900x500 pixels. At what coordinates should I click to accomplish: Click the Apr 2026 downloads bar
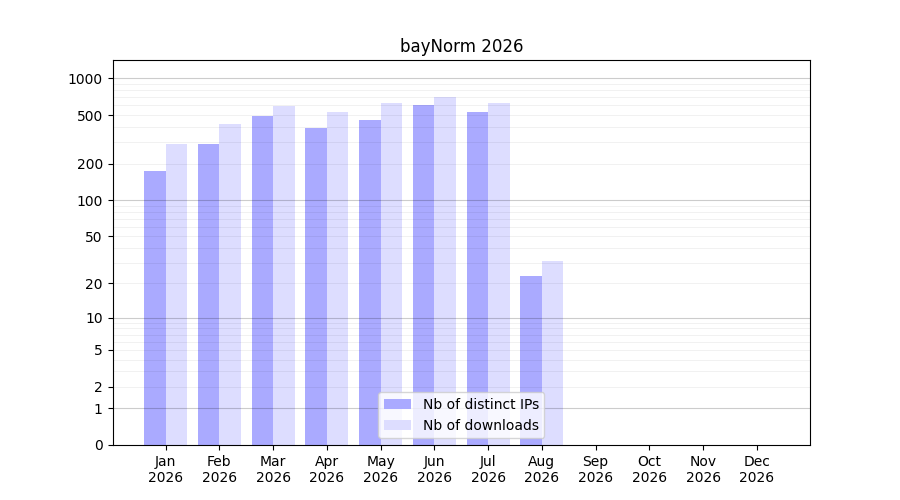pyautogui.click(x=338, y=278)
